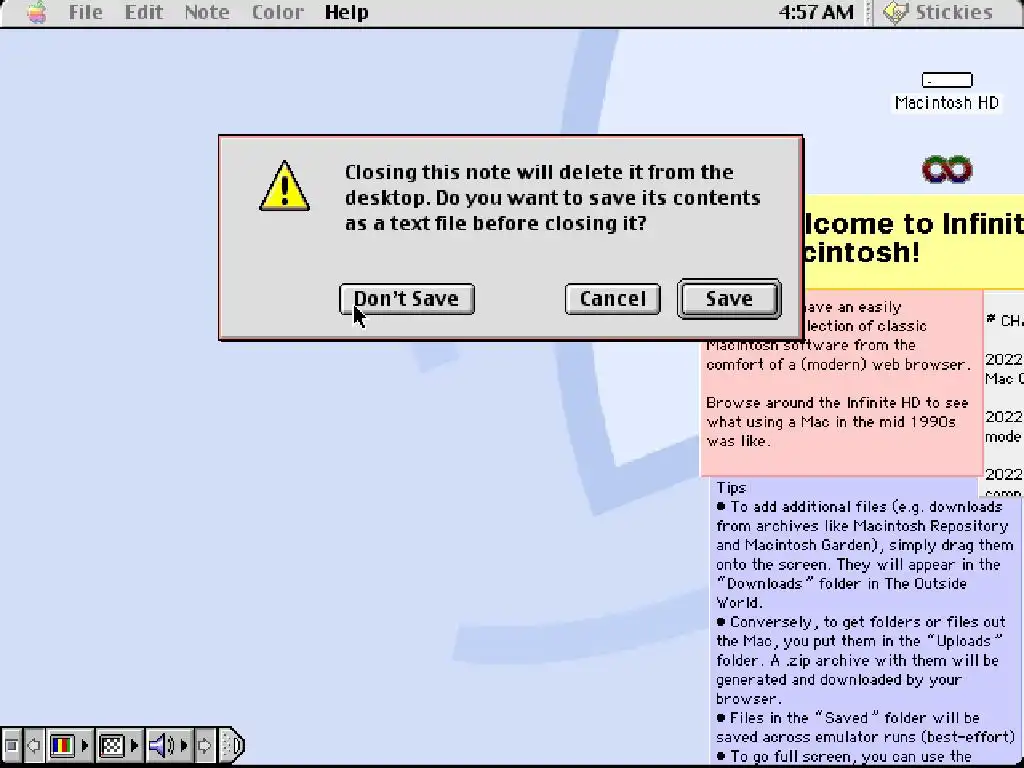
Task: Click the purple Tips sticky note
Action: pos(866,620)
